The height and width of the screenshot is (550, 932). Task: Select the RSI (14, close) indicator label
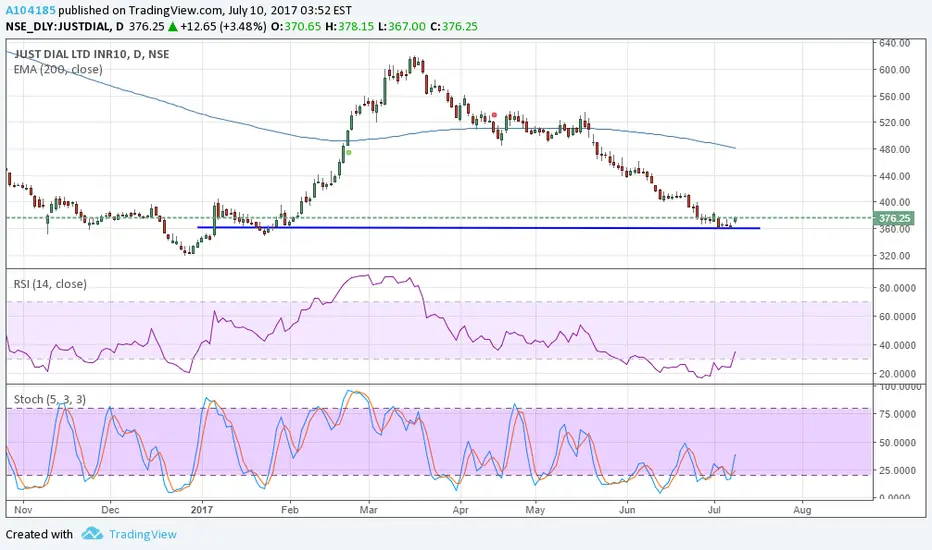[50, 284]
